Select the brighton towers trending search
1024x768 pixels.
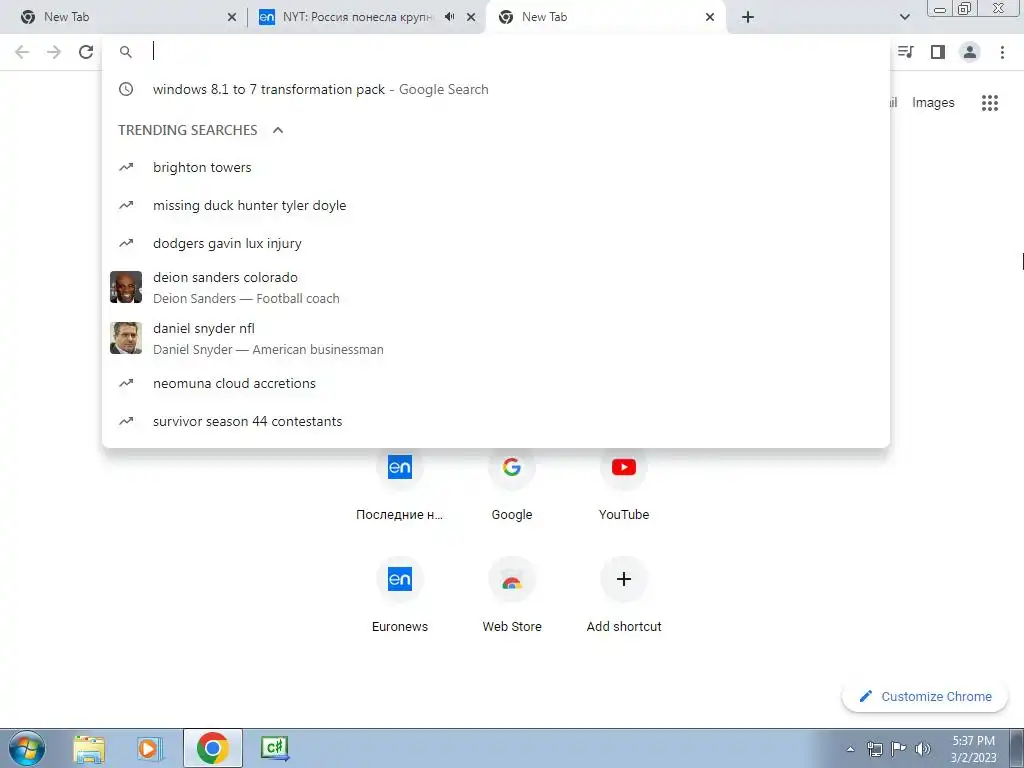pyautogui.click(x=496, y=167)
